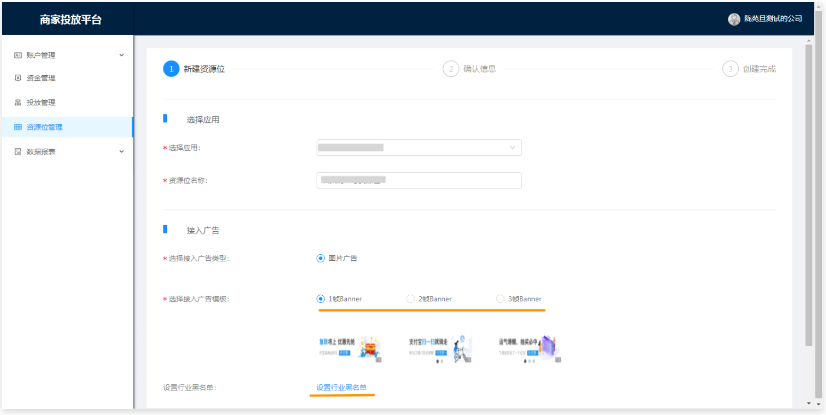
Task: Go to 资金管理 in the sidebar
Action: tap(41, 78)
